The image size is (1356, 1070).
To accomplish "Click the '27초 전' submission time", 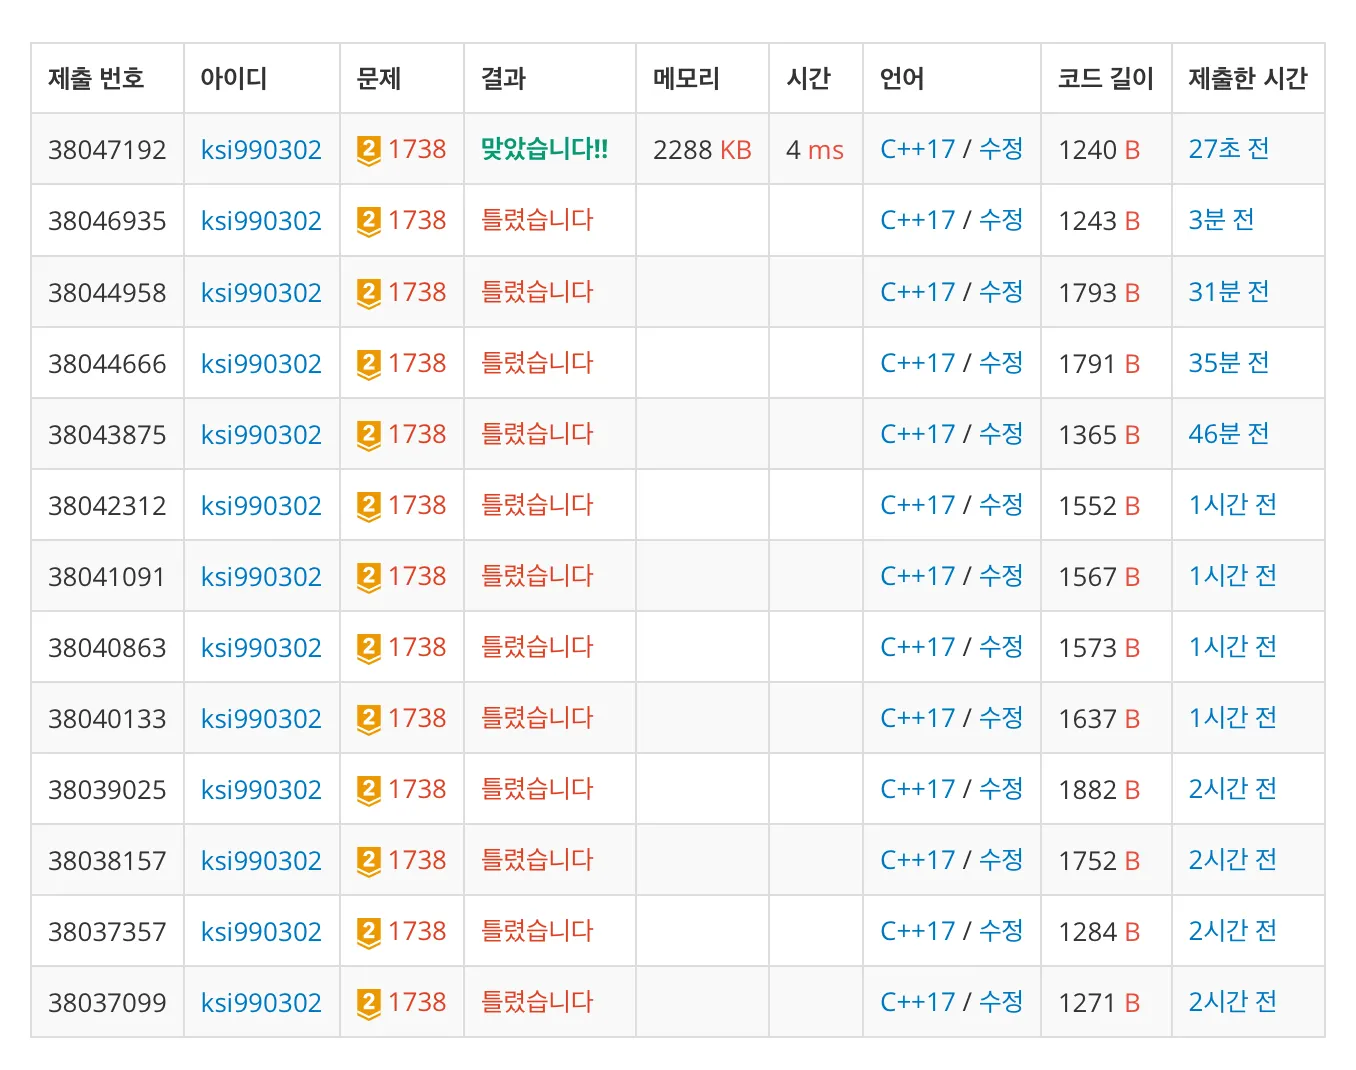I will pyautogui.click(x=1228, y=150).
